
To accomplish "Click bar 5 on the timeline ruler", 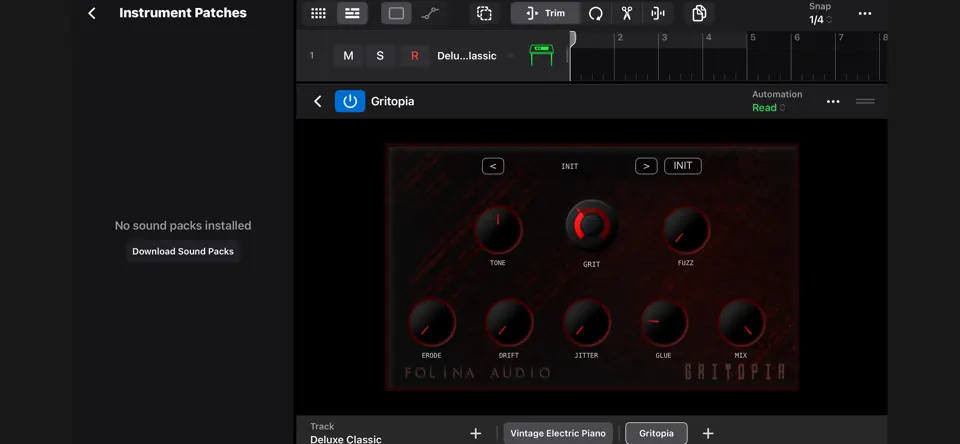I will 752,37.
